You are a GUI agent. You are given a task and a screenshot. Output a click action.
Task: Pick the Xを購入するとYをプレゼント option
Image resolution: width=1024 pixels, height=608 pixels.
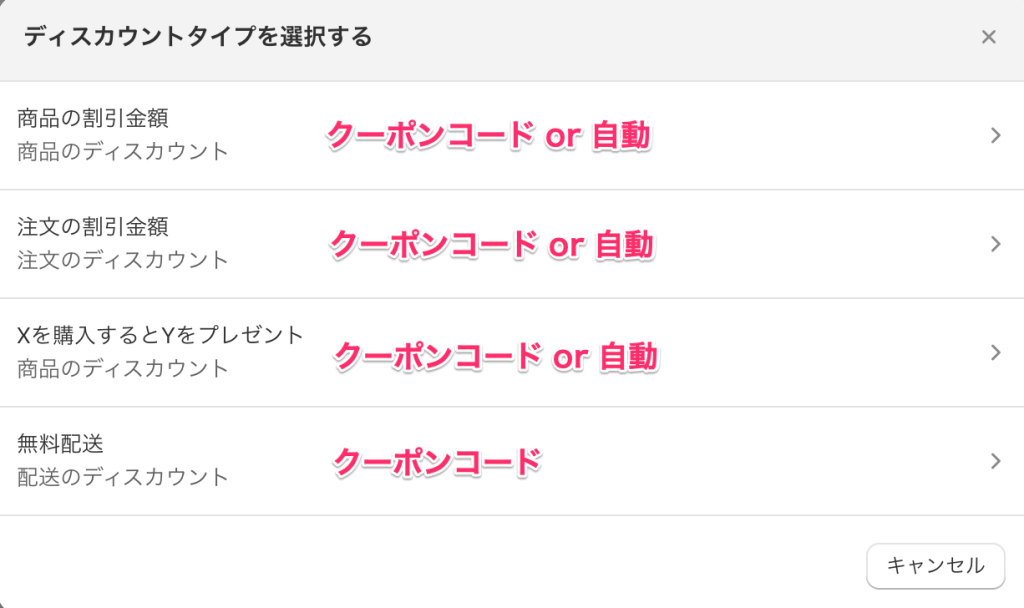(160, 335)
